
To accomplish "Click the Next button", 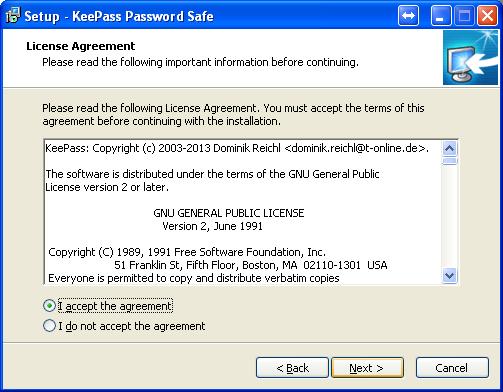I will (x=367, y=368).
